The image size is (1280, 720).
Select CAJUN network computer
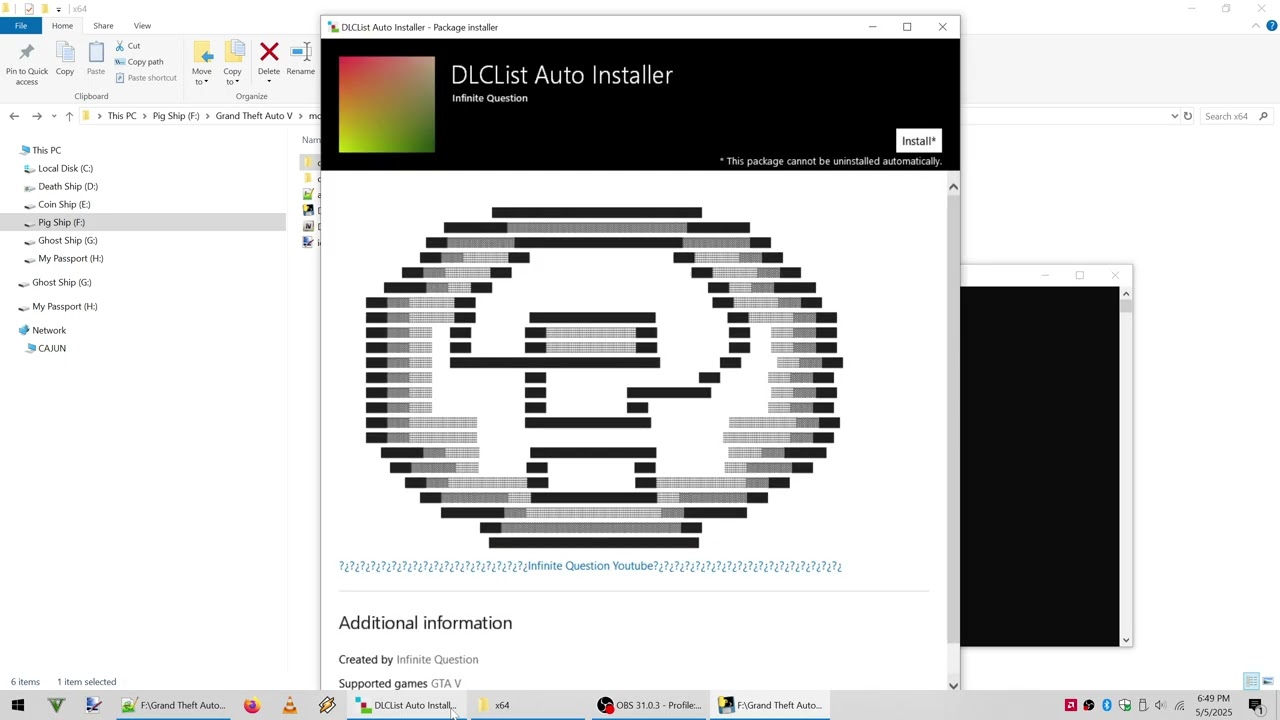(x=51, y=348)
